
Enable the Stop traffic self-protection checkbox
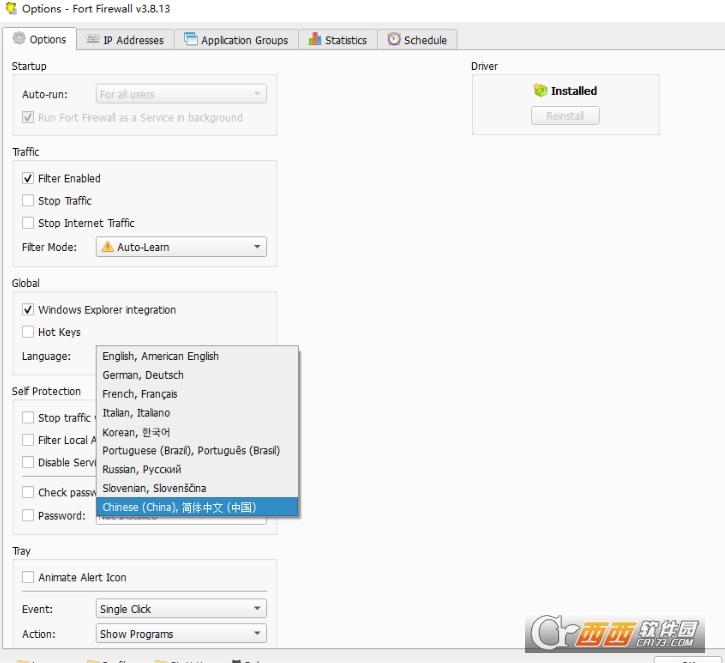(28, 417)
